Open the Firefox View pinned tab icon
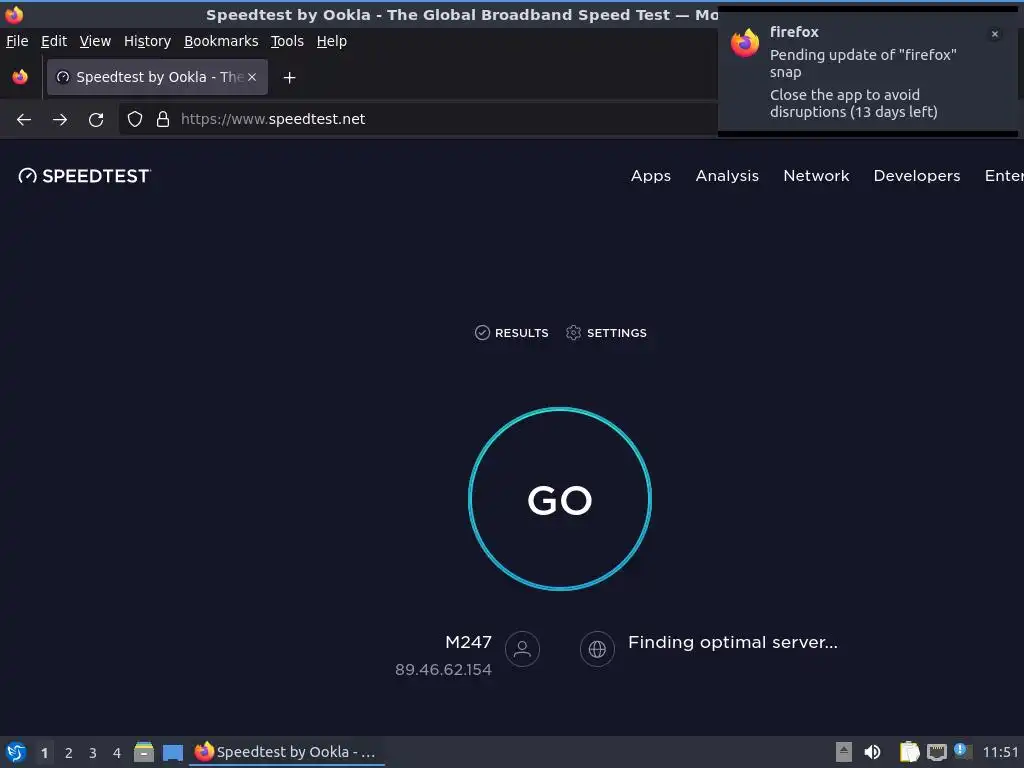The image size is (1024, 768). click(20, 77)
